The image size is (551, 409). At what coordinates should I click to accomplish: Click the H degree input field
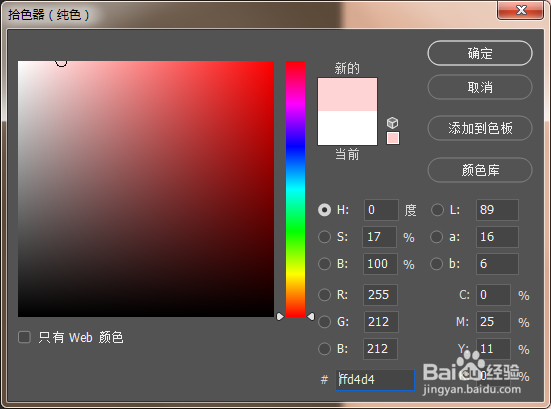[381, 210]
